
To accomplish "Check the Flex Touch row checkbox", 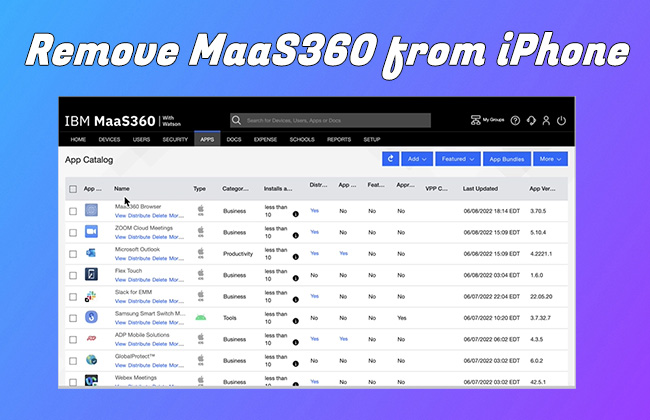I will click(73, 276).
